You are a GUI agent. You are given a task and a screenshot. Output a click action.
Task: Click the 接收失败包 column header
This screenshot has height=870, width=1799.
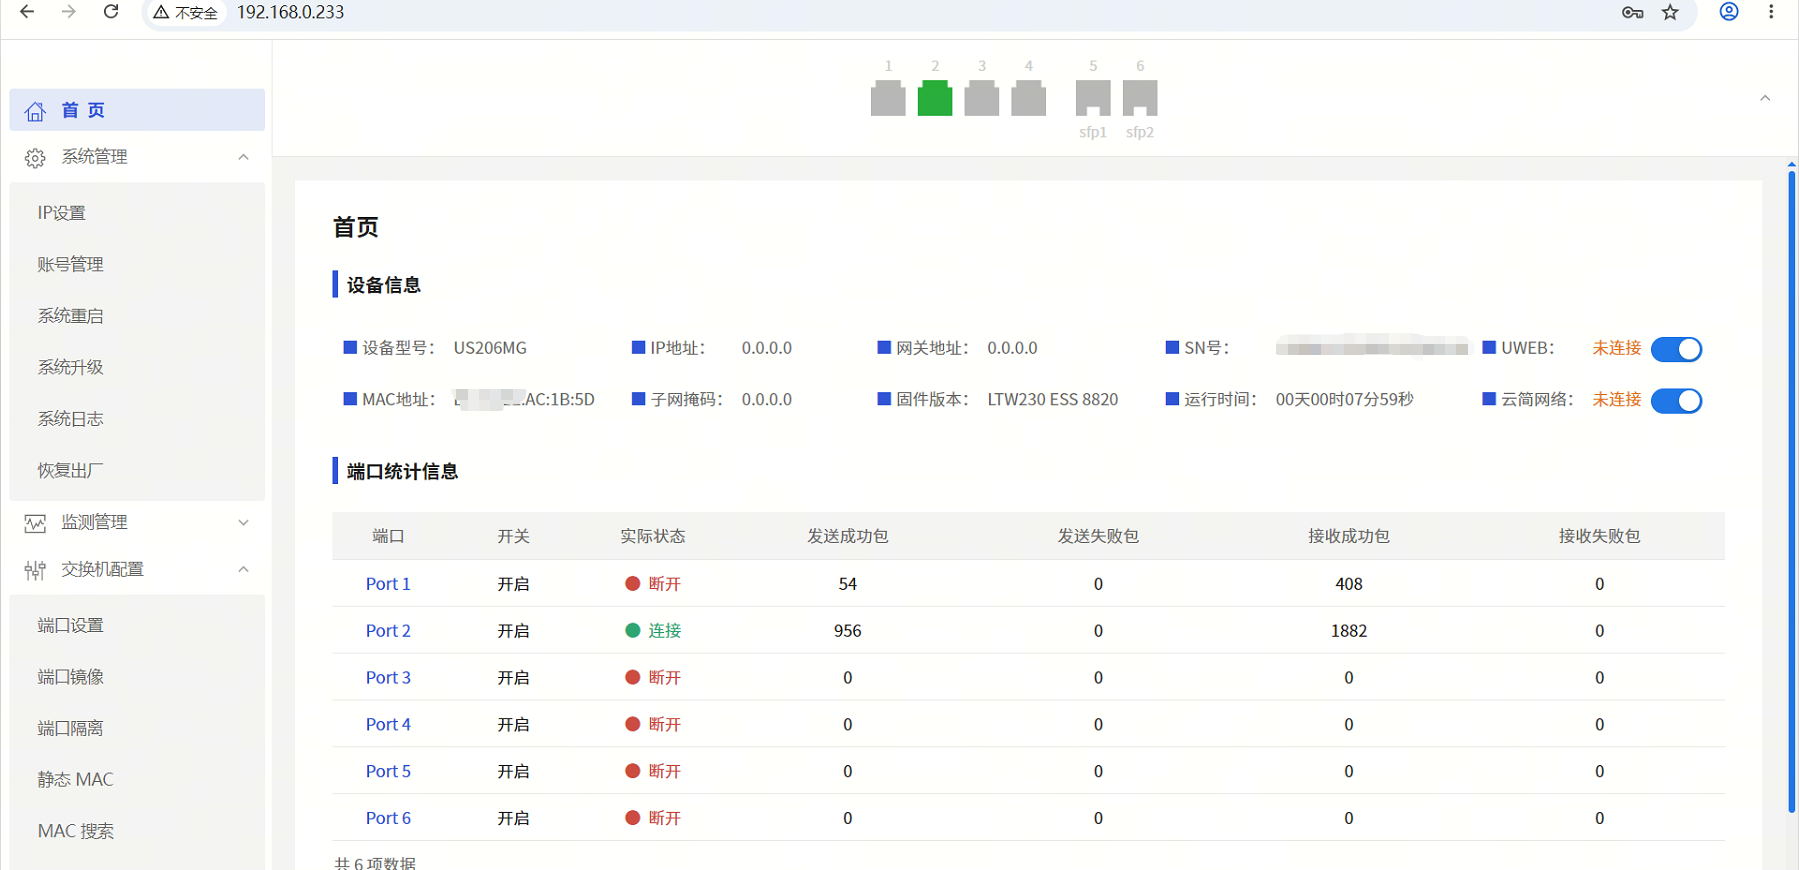pyautogui.click(x=1600, y=537)
